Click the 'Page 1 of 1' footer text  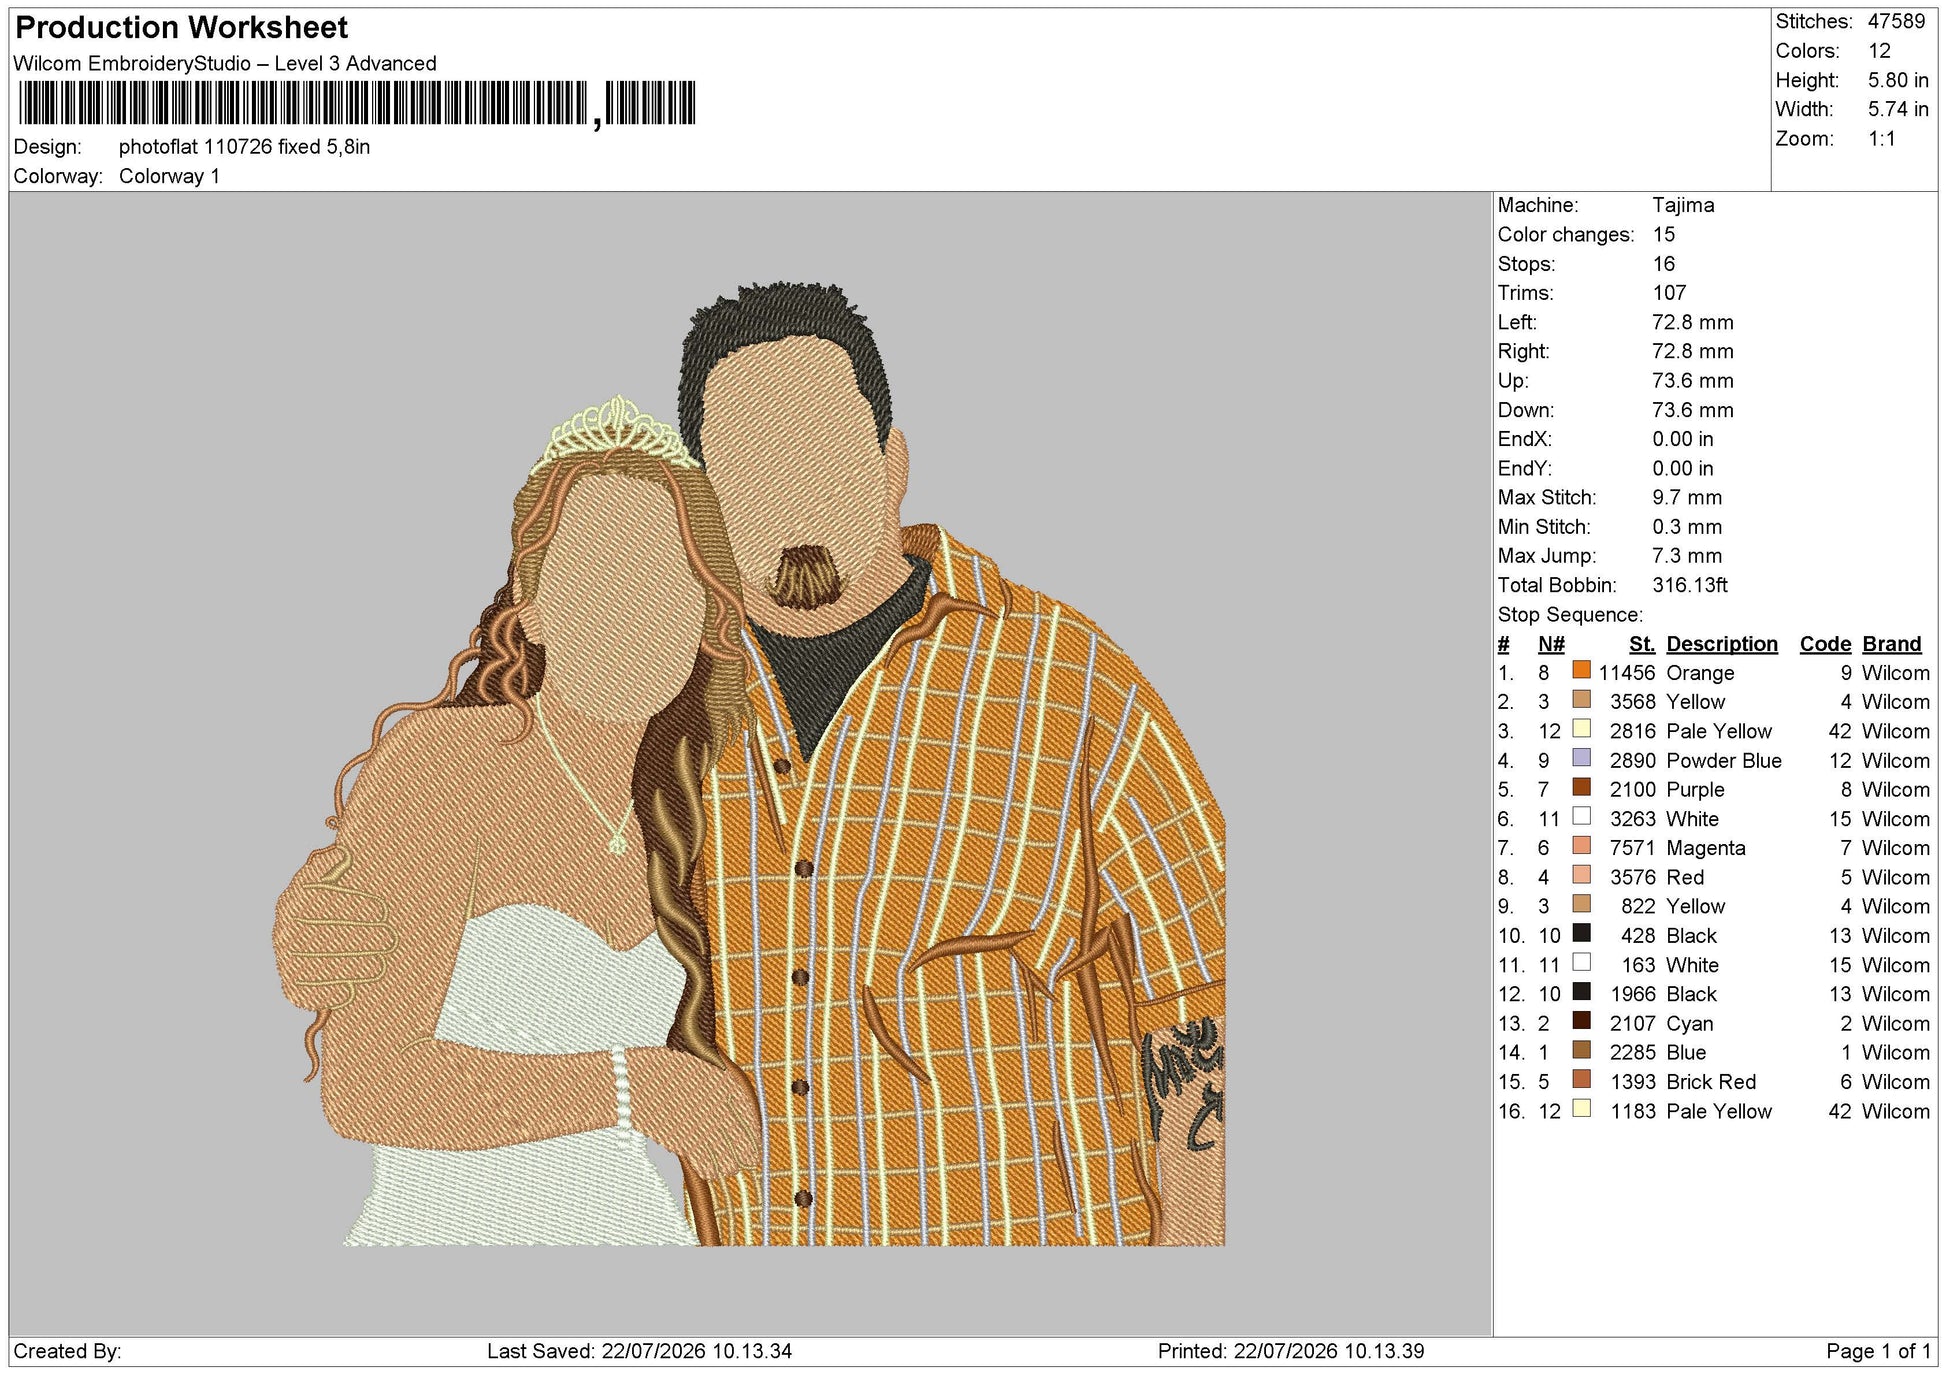click(x=1879, y=1352)
